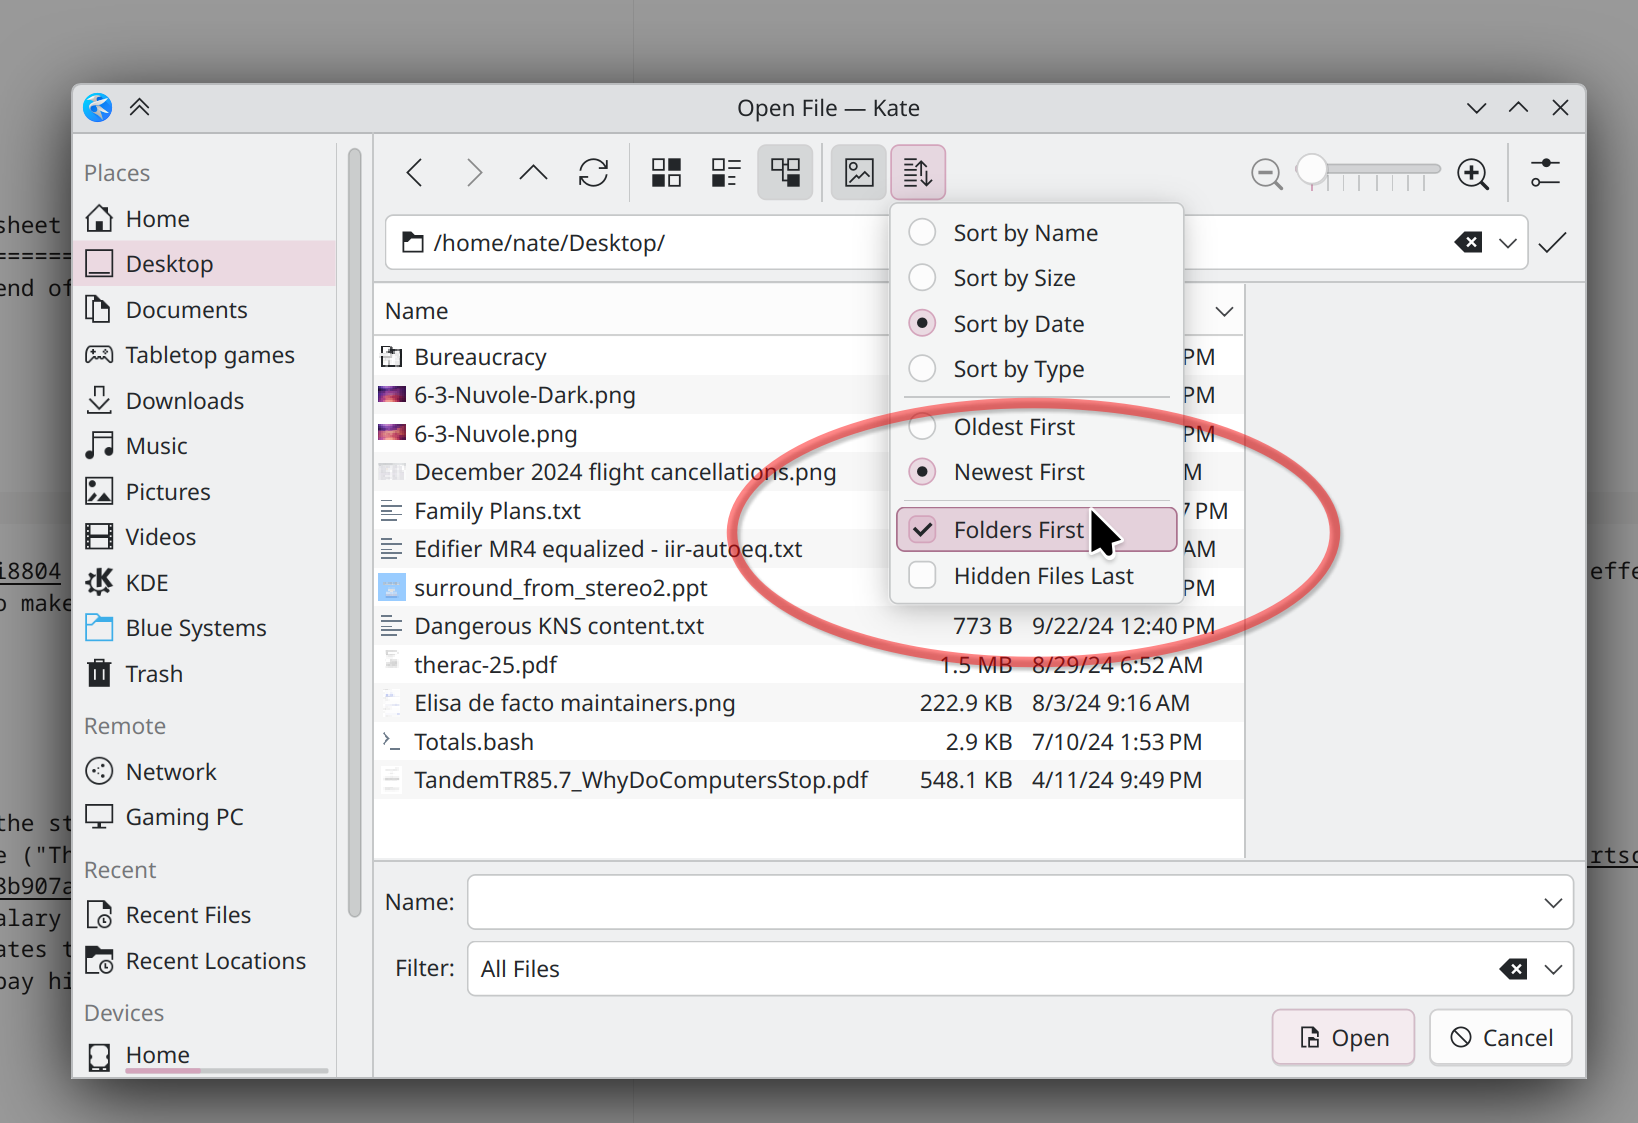Open Home device entry

[x=205, y=1055]
